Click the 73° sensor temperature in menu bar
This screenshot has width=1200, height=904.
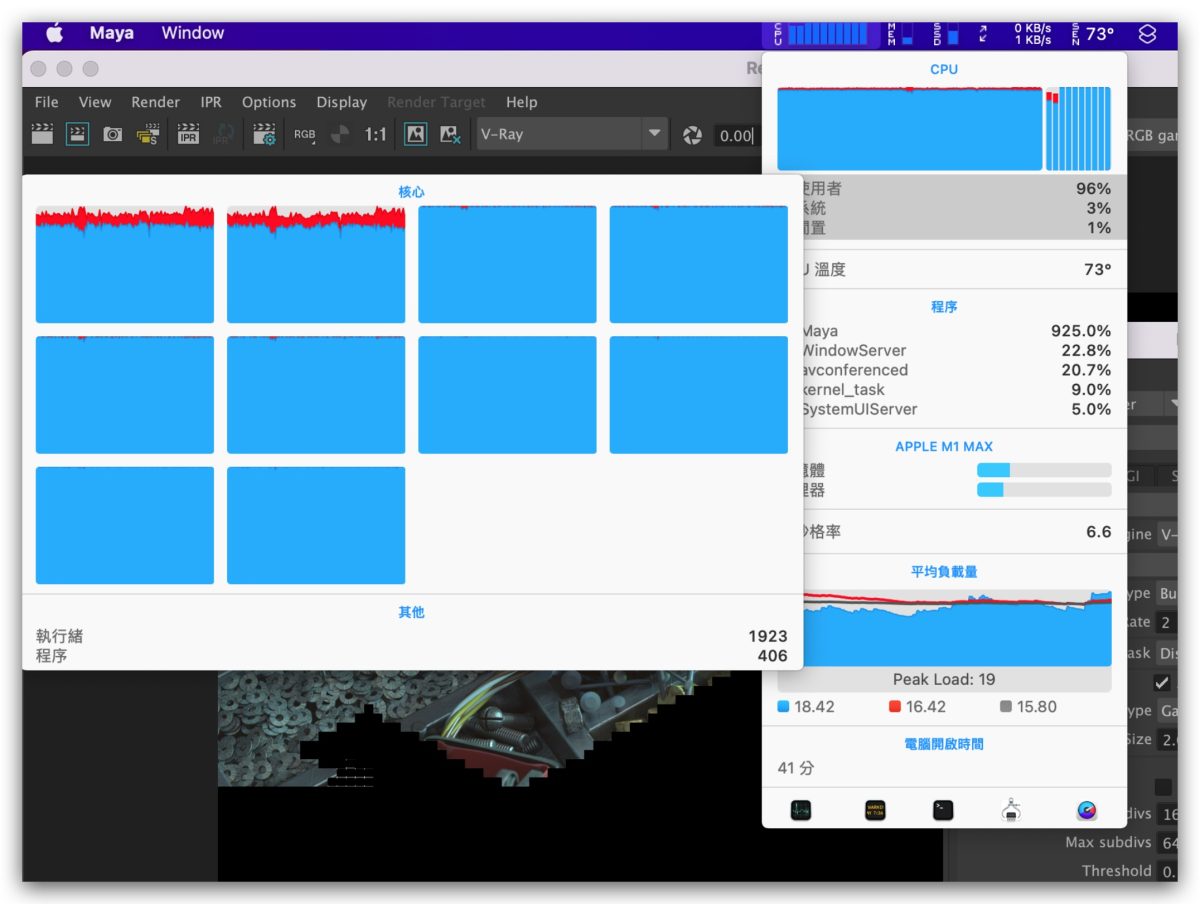1092,34
